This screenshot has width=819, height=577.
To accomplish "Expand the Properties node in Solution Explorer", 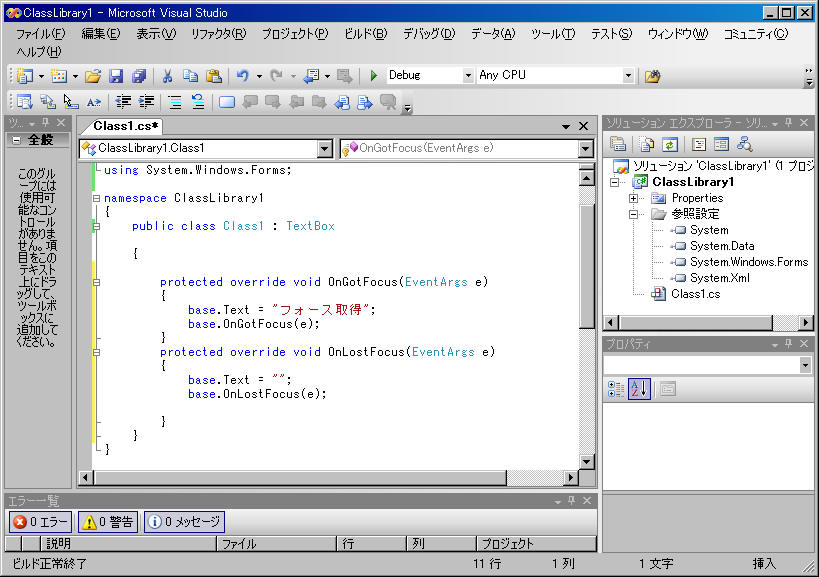I will pos(634,198).
